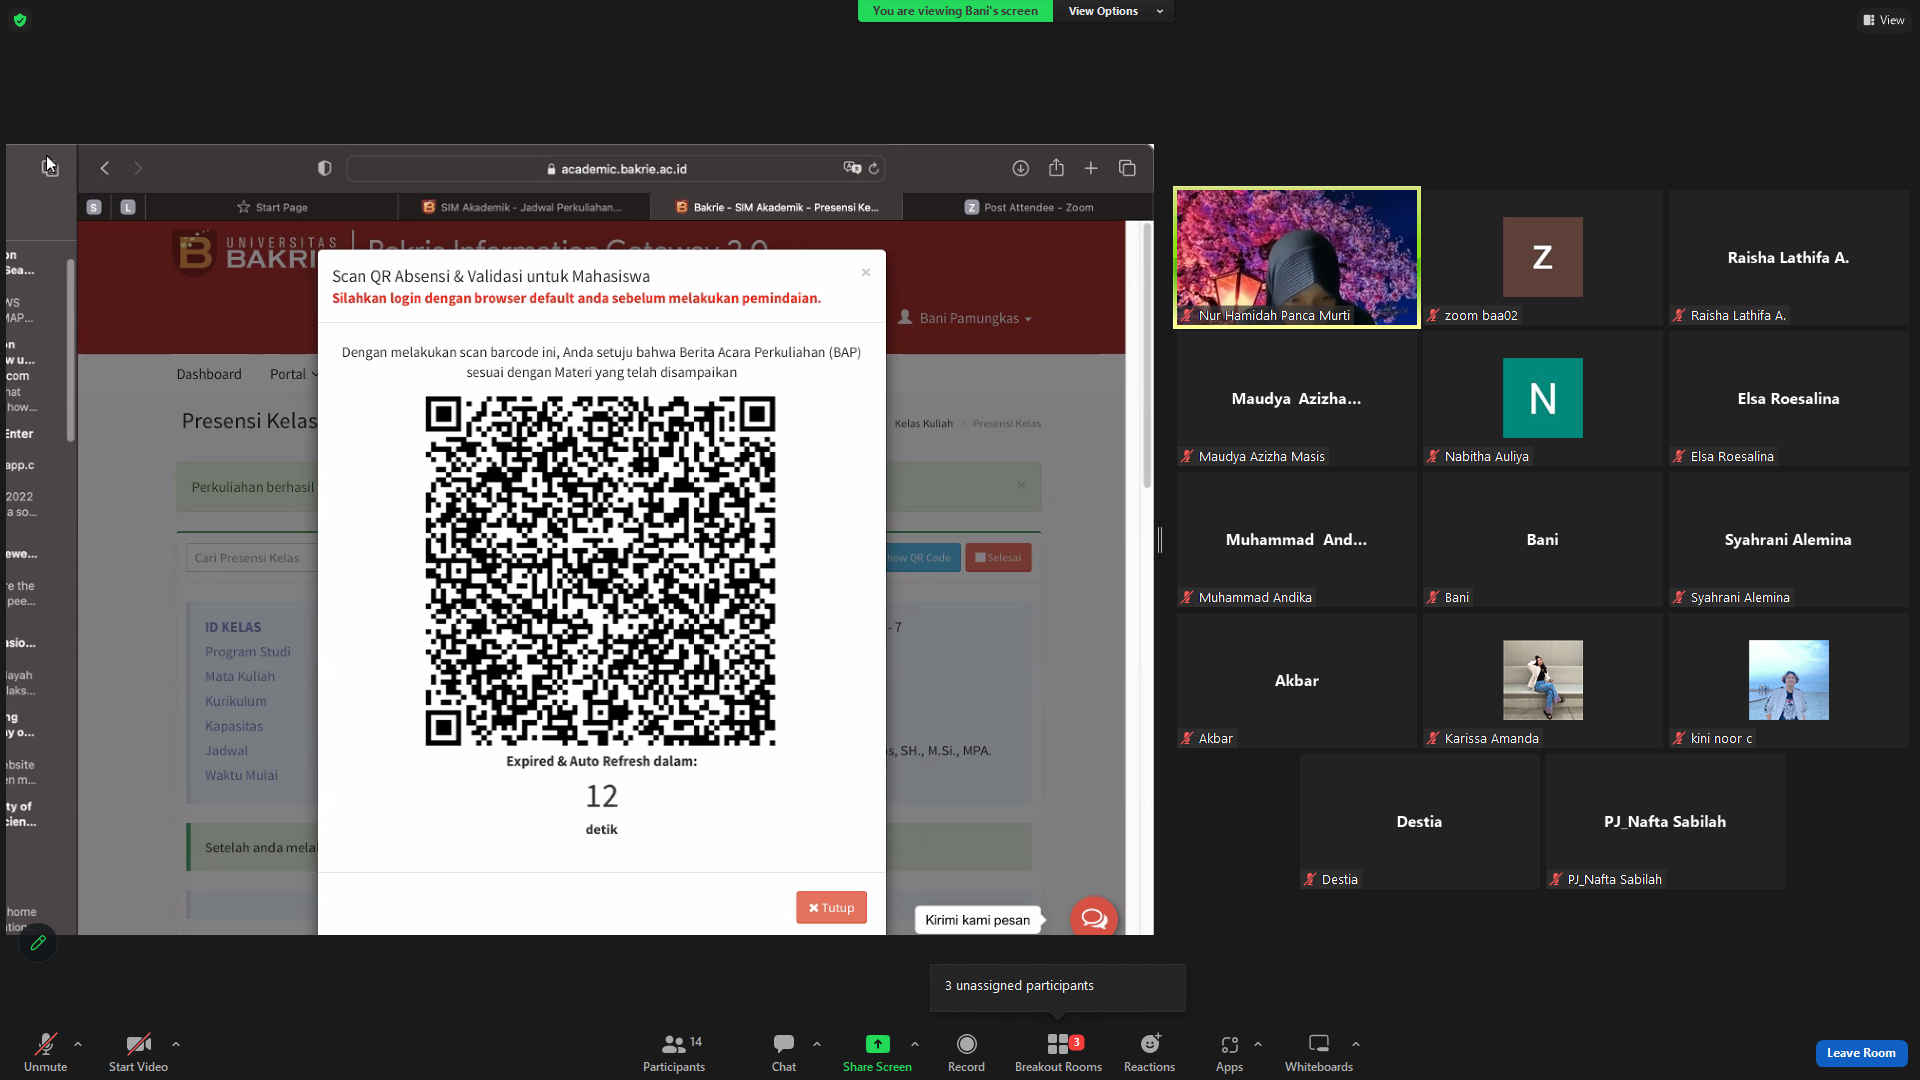
Task: Select Nabitha Auliya participant tile
Action: point(1543,398)
